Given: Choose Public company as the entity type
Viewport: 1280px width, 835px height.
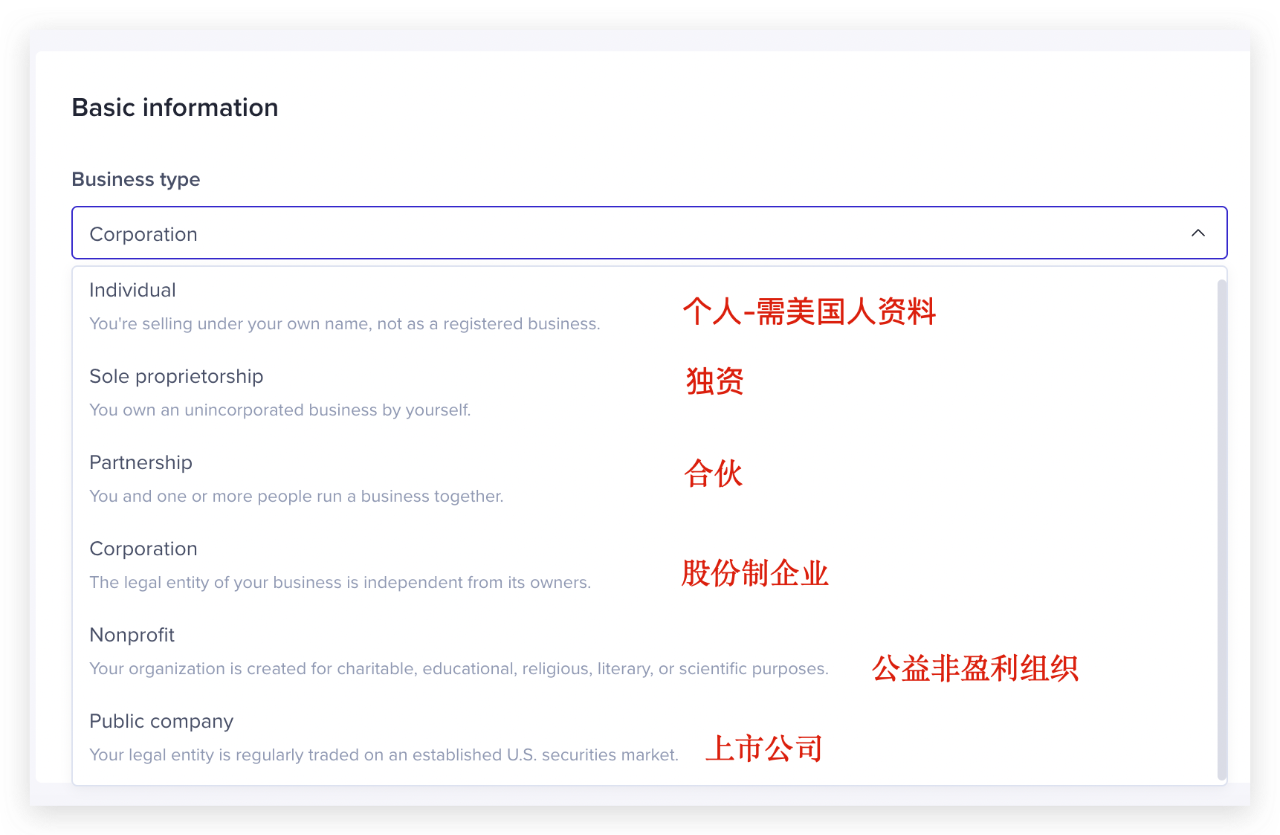Looking at the screenshot, I should (161, 720).
